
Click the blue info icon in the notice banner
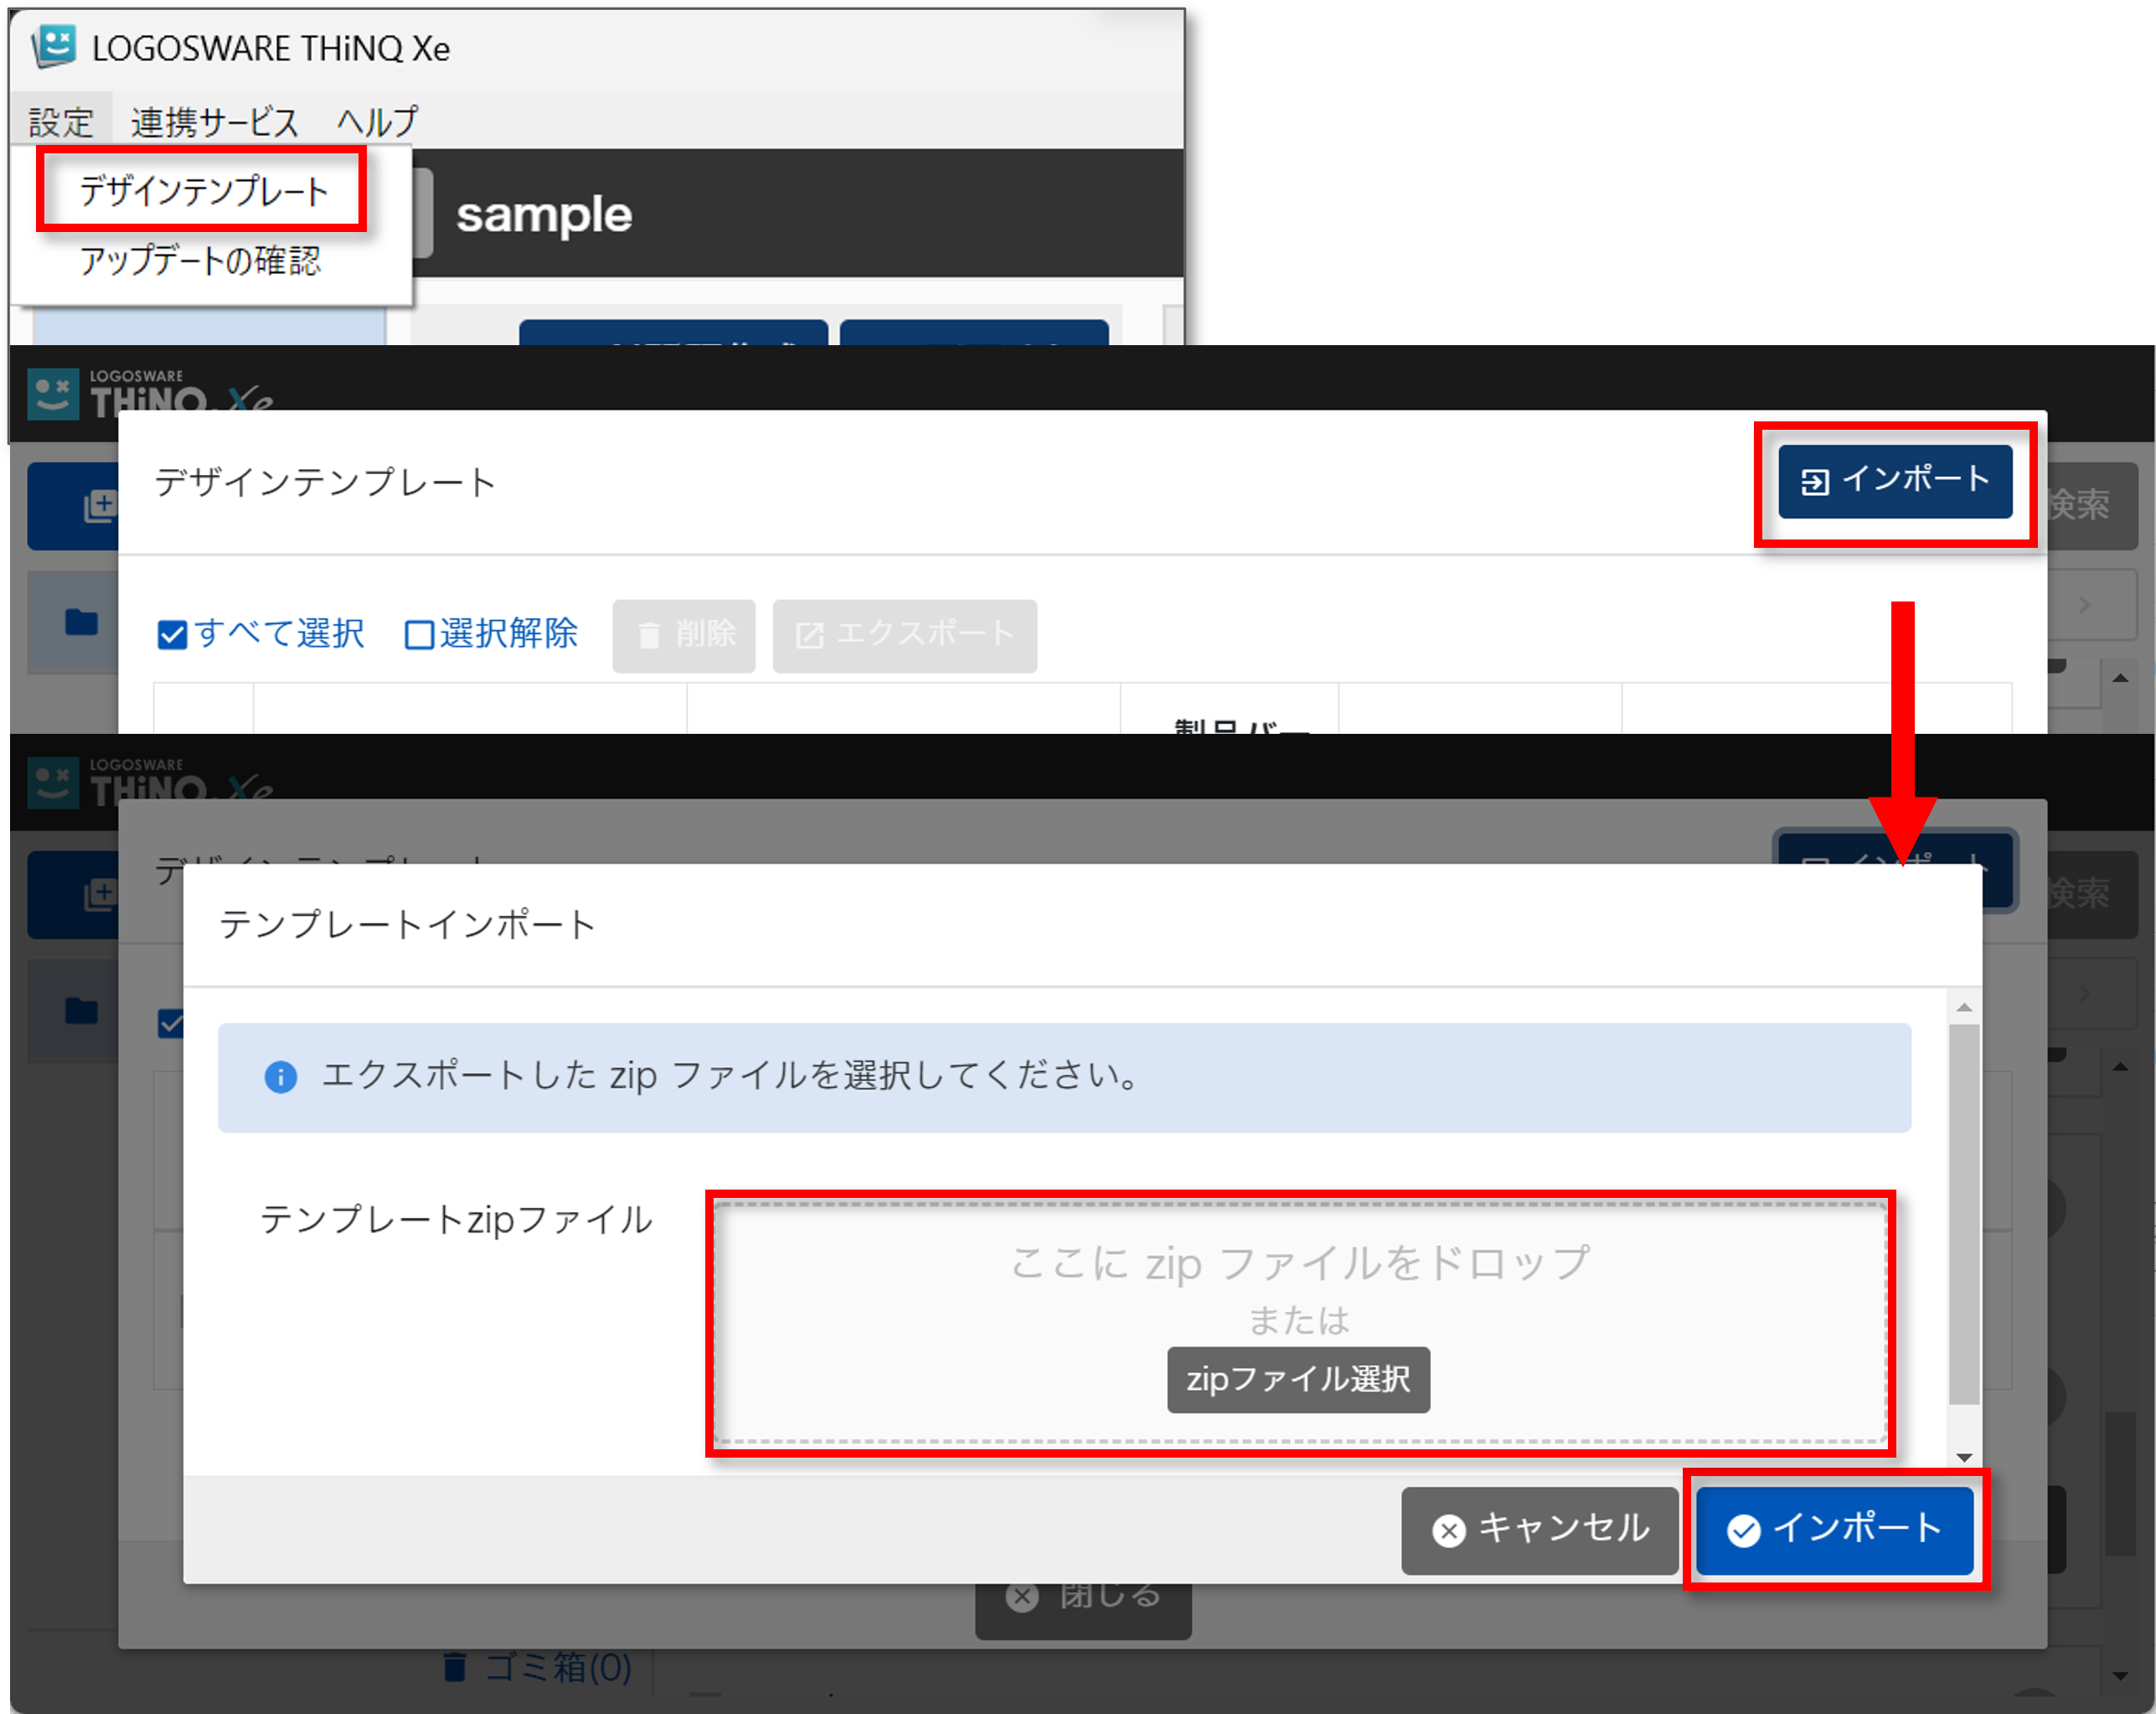(x=280, y=1077)
